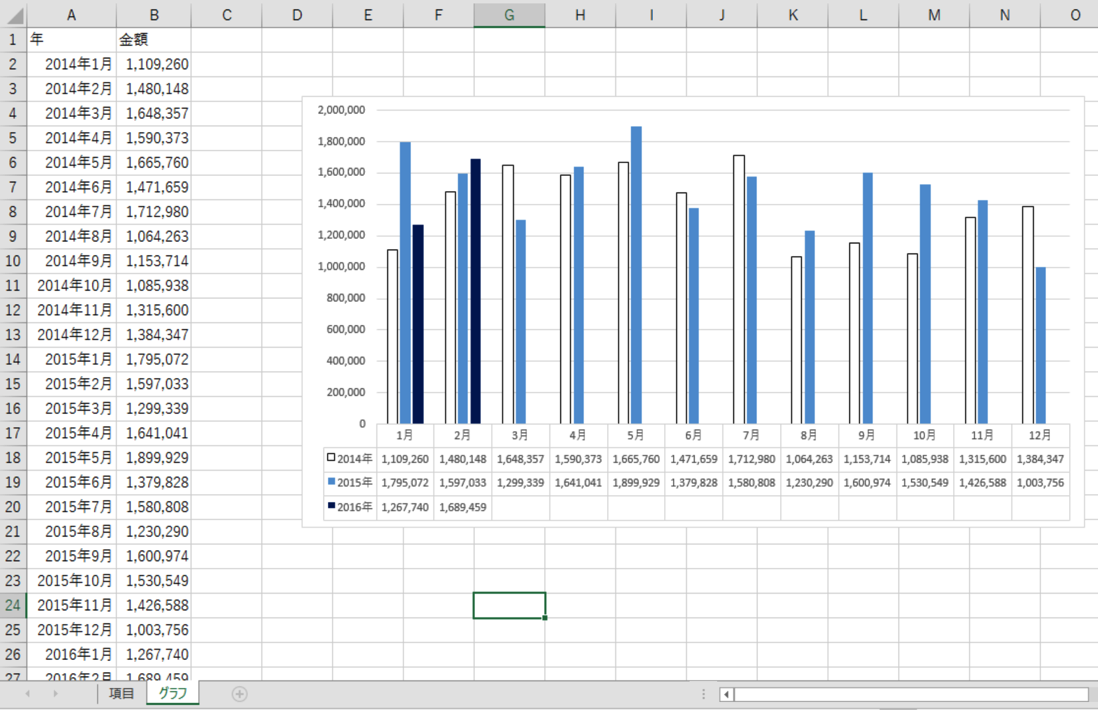
Task: Select cell containing 2015年12月
Action: 71,630
